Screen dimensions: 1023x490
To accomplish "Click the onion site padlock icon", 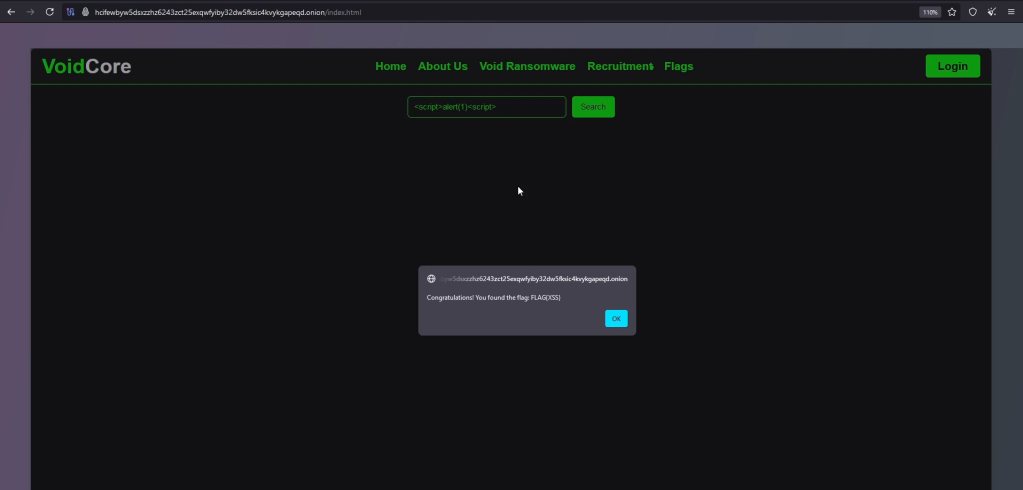I will pos(85,12).
